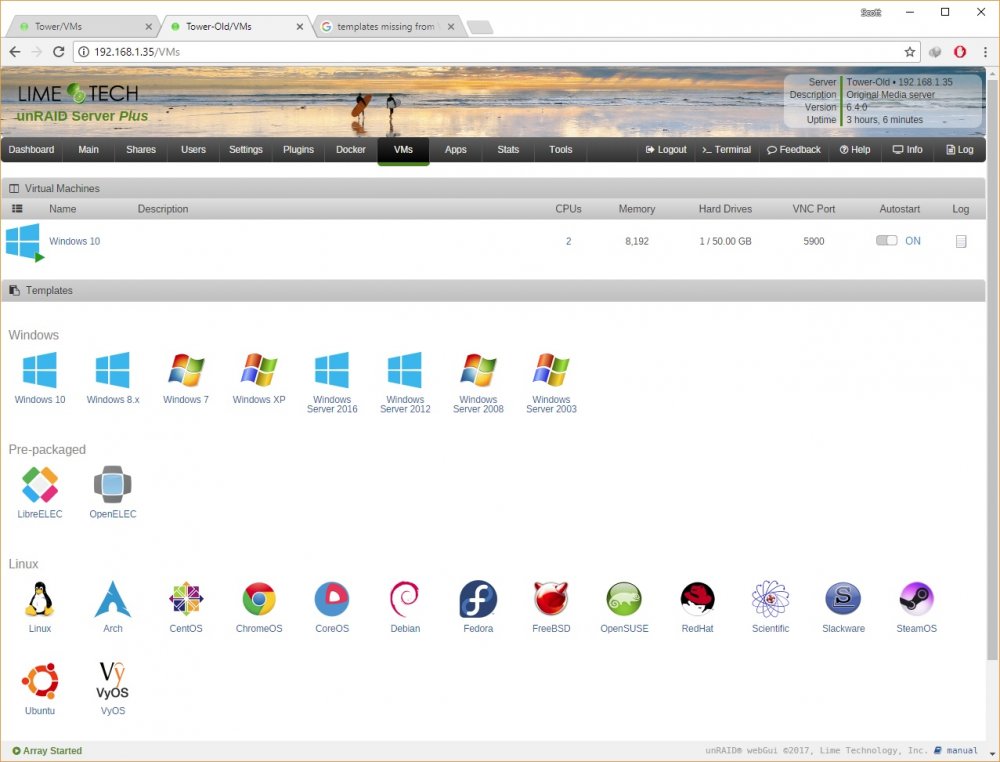Viewport: 1000px width, 762px height.
Task: Pick the Scientific Linux template icon
Action: pyautogui.click(x=770, y=599)
